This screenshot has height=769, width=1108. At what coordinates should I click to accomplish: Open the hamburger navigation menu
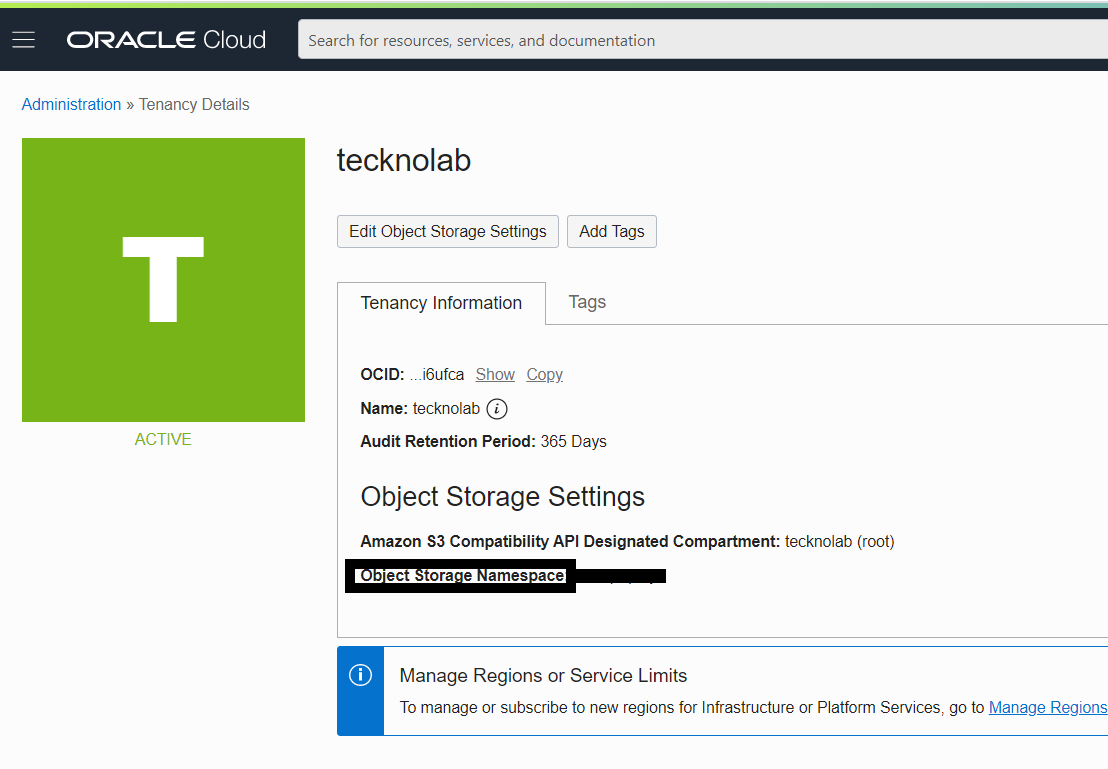click(x=23, y=40)
